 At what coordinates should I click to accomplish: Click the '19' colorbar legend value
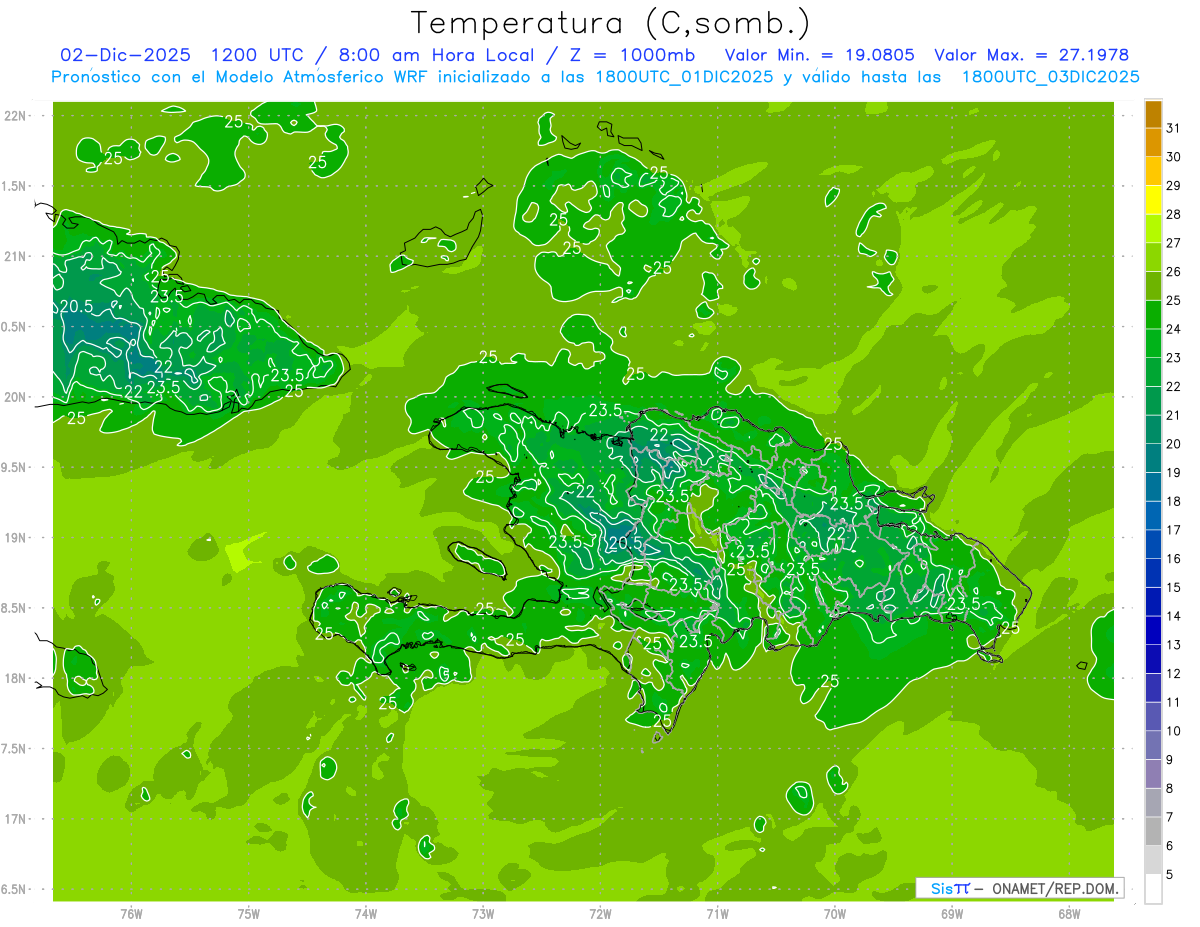(1174, 473)
